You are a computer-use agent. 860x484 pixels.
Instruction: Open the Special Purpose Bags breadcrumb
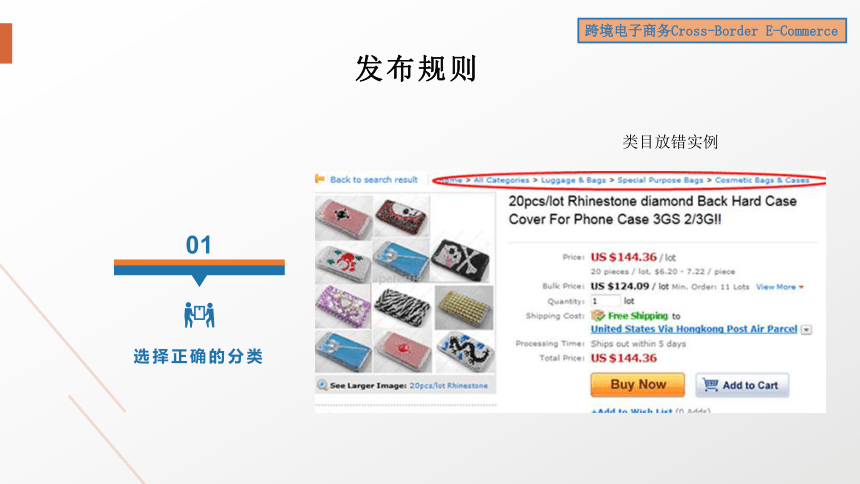coord(660,180)
